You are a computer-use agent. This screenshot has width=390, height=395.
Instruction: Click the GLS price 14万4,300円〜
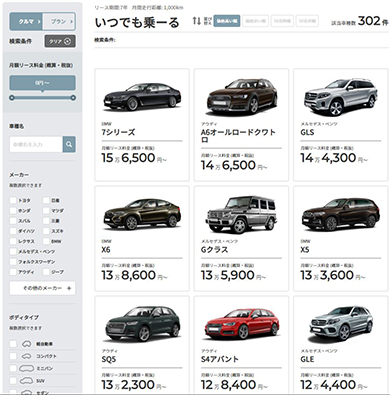[334, 158]
